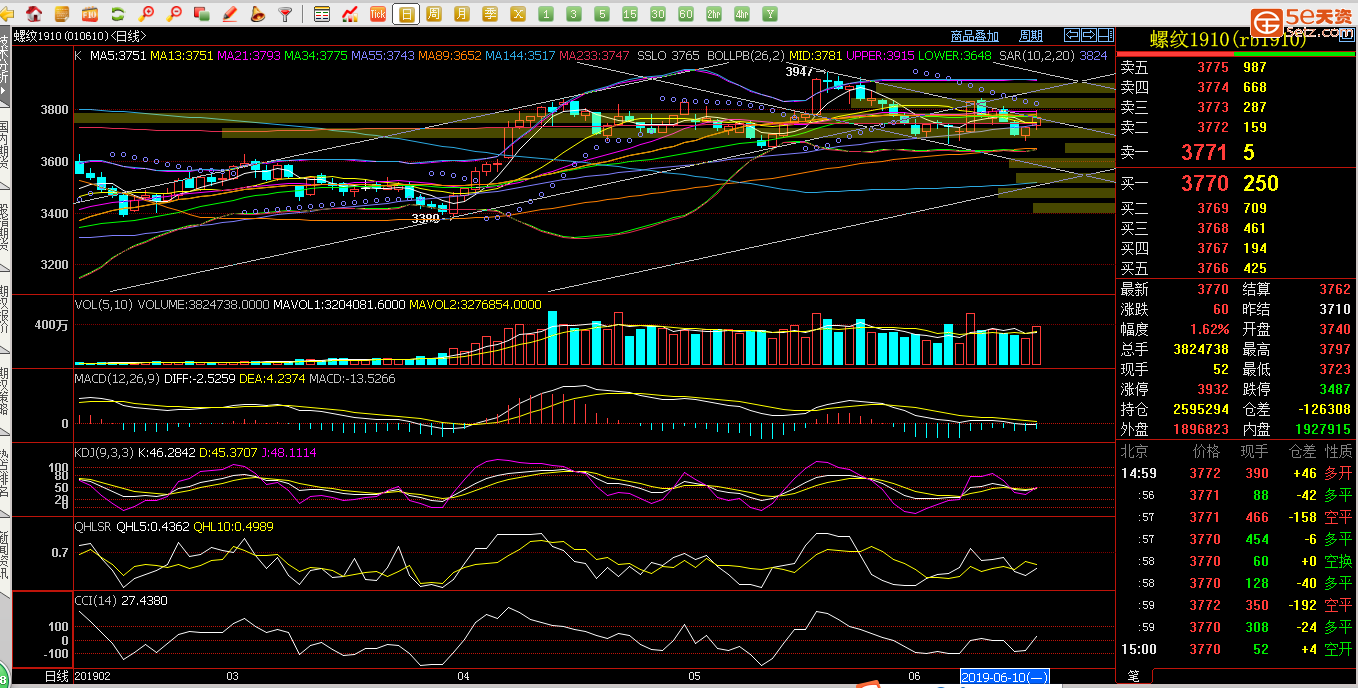Click the 买一 price 3770

(1204, 183)
